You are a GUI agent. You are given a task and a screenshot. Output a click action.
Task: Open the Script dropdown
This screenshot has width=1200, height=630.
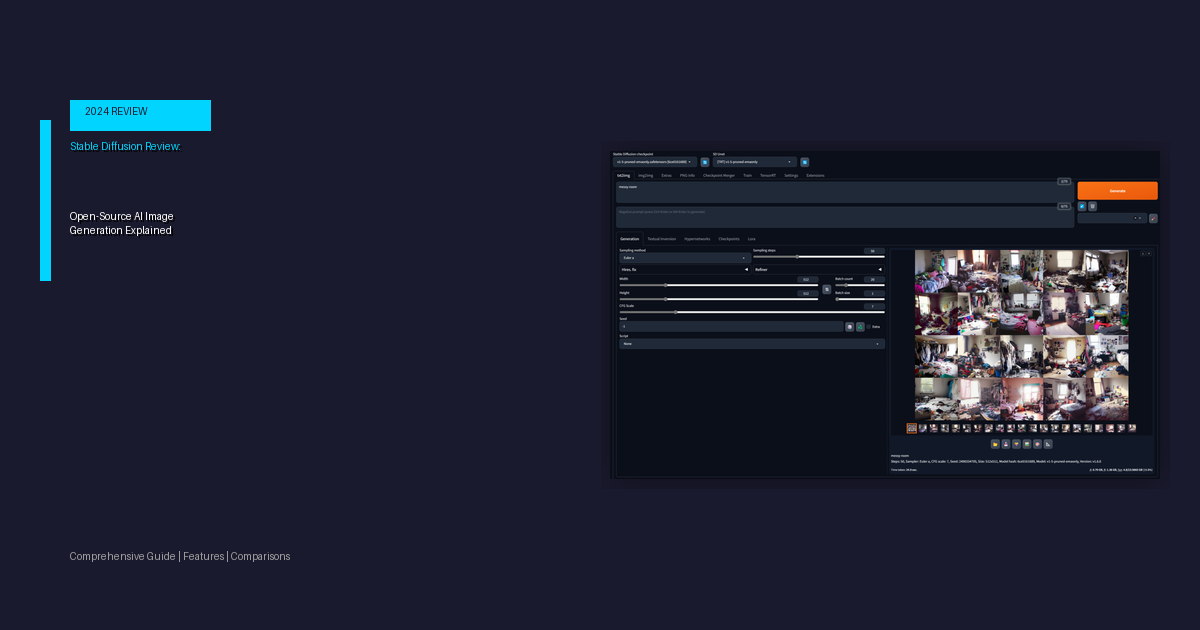click(x=752, y=343)
